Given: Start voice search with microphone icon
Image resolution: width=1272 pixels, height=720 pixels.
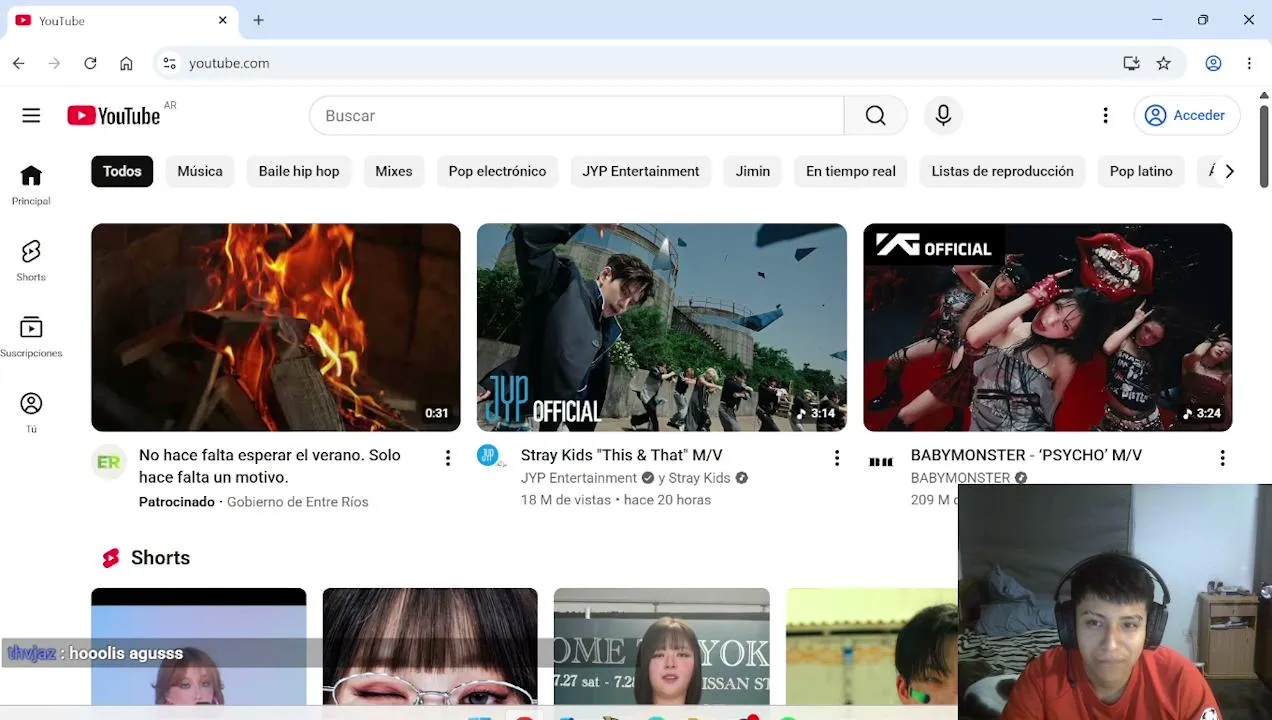Looking at the screenshot, I should tap(943, 116).
